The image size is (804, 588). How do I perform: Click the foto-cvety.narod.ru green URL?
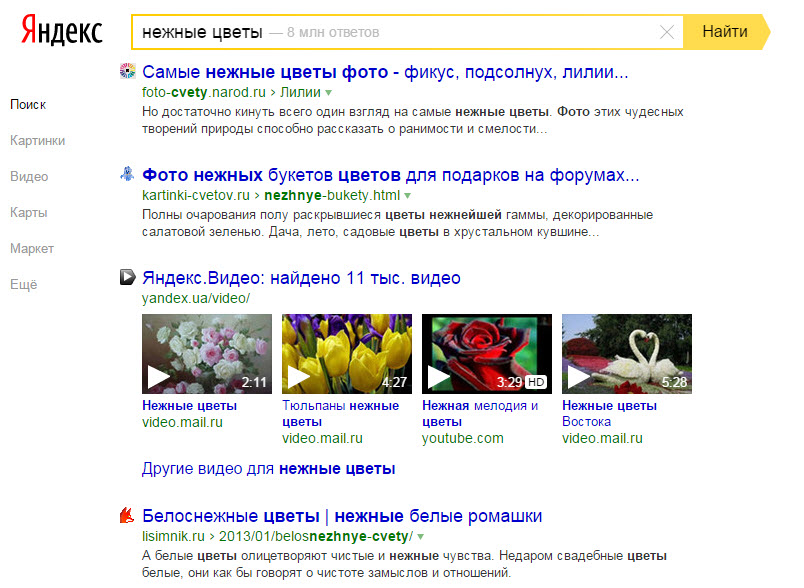tap(204, 92)
